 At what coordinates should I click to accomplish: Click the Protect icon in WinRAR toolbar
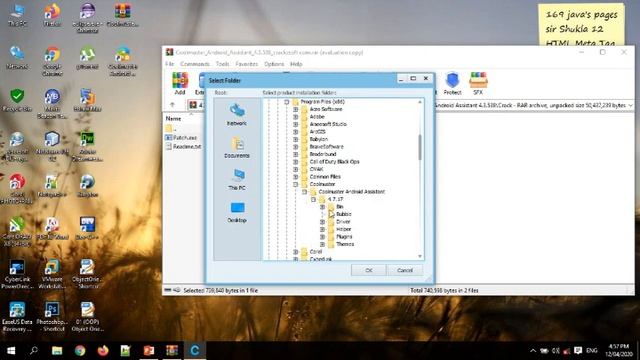tap(452, 84)
